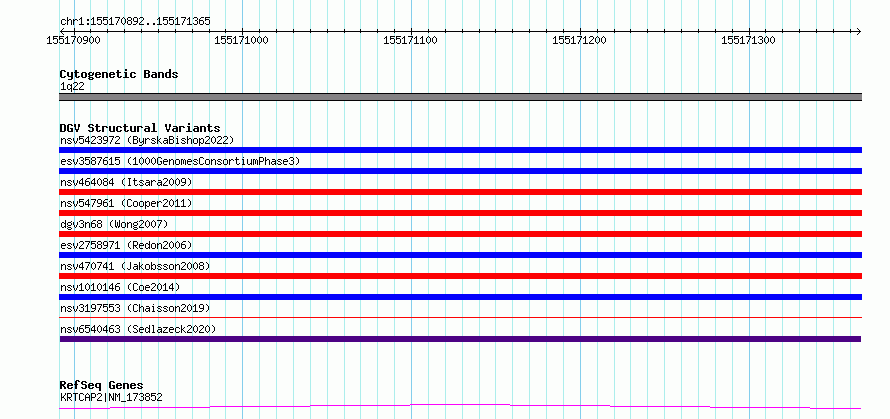This screenshot has height=419, width=890.
Task: Open gene label KRTCAP2|NM_173852
Action: tap(111, 397)
